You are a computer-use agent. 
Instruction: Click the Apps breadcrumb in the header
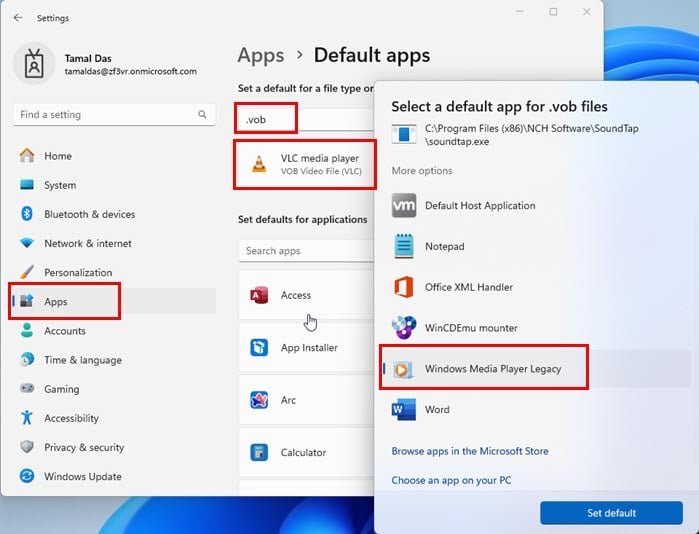[260, 56]
